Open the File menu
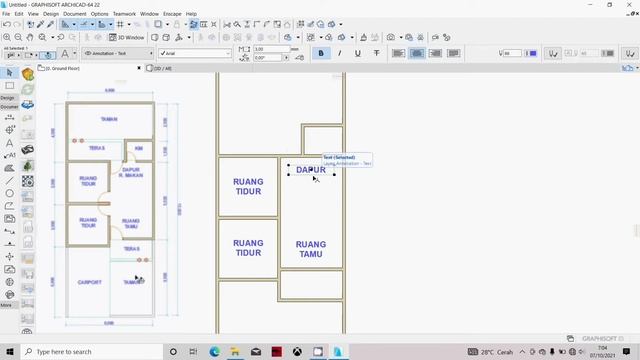Viewport: 640px width, 360px height. pyautogui.click(x=6, y=14)
